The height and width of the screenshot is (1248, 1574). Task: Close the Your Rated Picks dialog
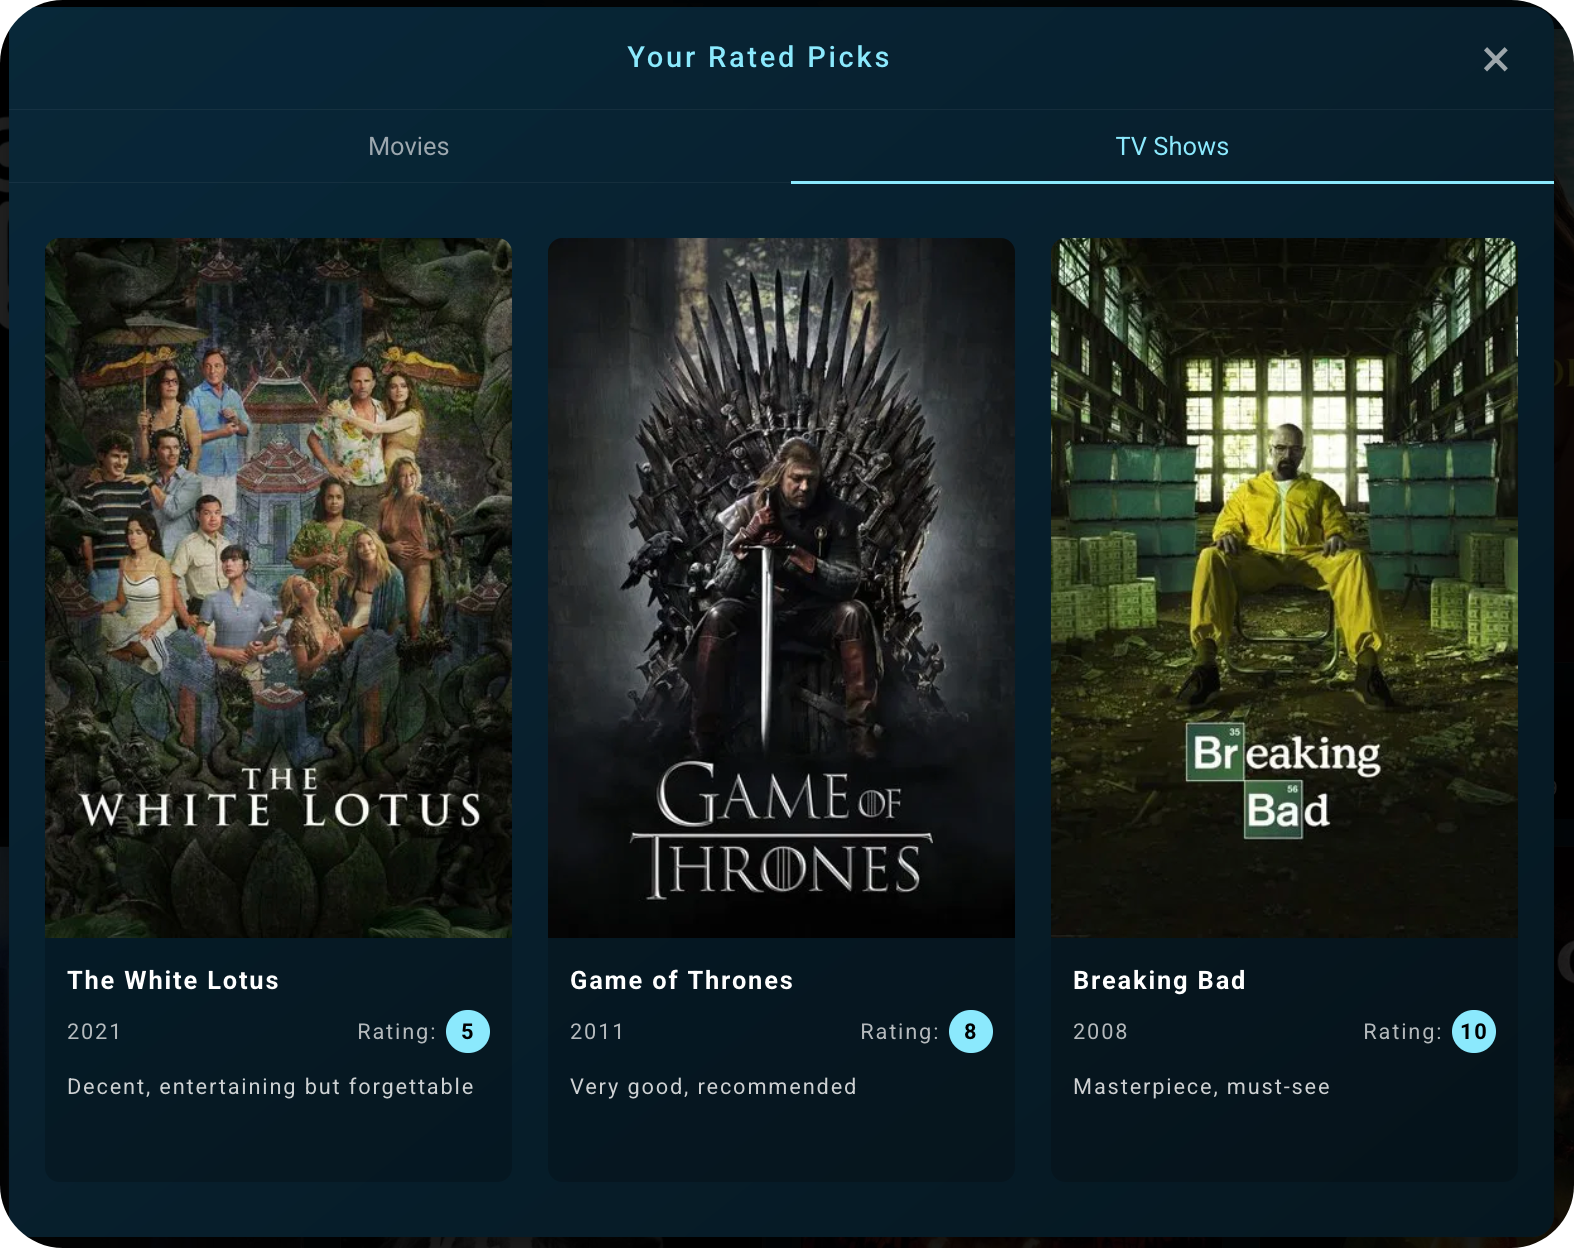click(1495, 60)
